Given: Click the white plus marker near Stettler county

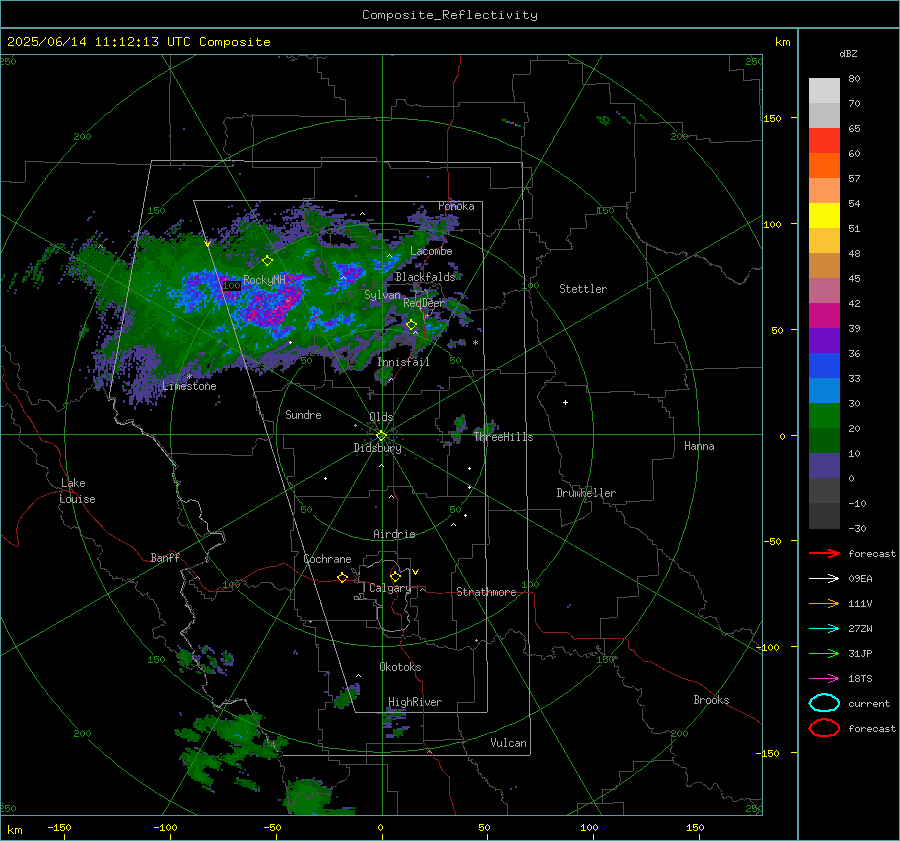Looking at the screenshot, I should (x=565, y=402).
